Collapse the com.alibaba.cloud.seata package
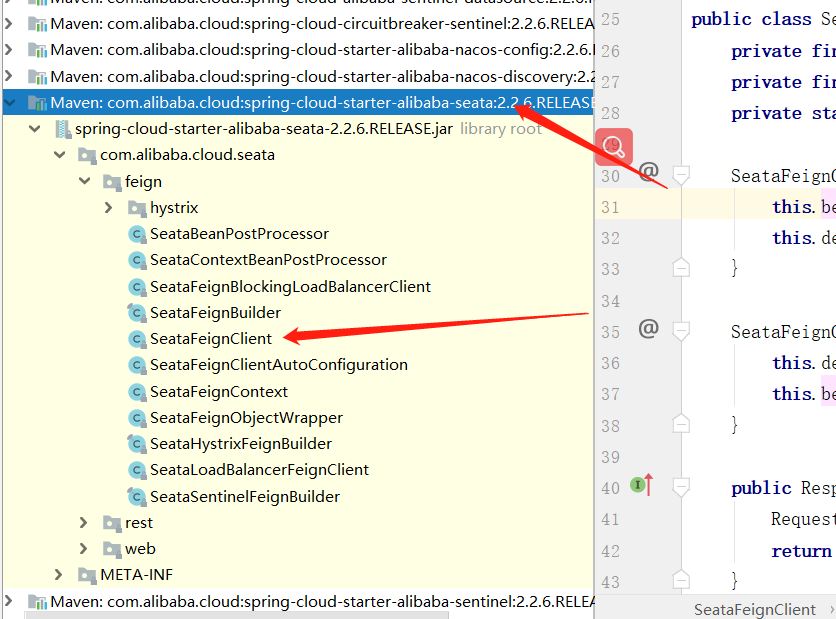Image resolution: width=836 pixels, height=619 pixels. [x=60, y=155]
